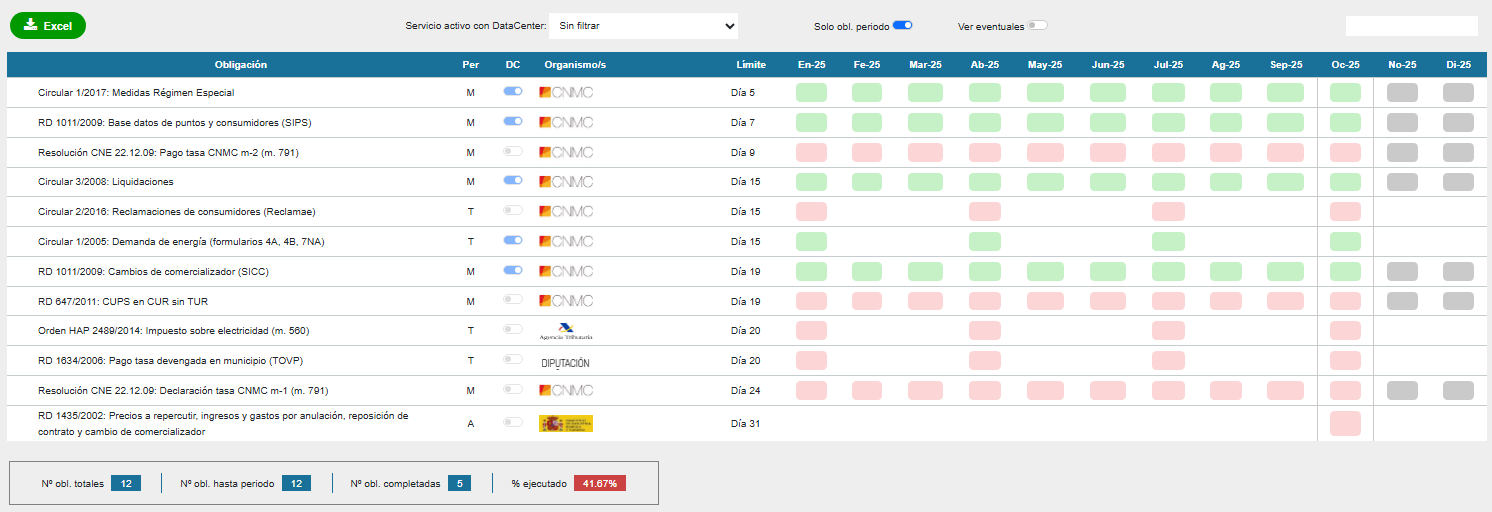The width and height of the screenshot is (1492, 512).
Task: Click the Spanish government logo for RD 1435/2002
Action: 566,423
